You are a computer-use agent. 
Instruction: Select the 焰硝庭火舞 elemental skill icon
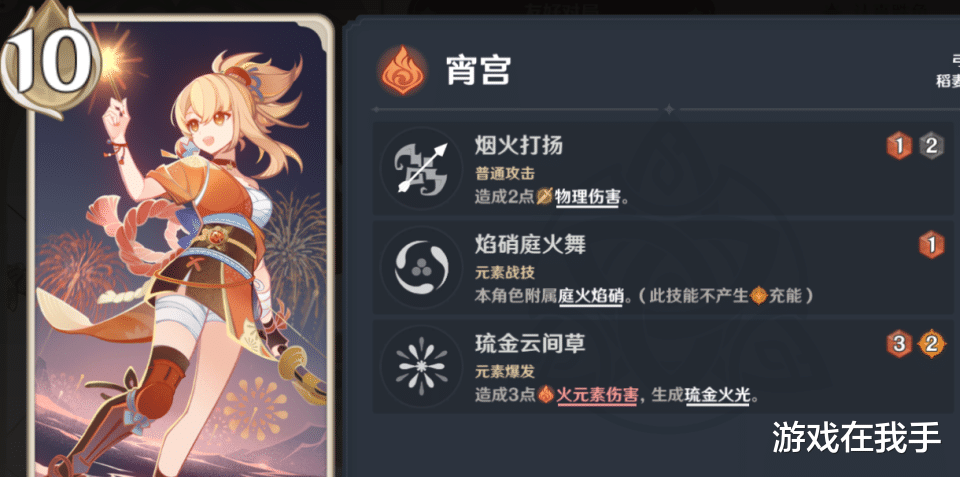[x=422, y=267]
